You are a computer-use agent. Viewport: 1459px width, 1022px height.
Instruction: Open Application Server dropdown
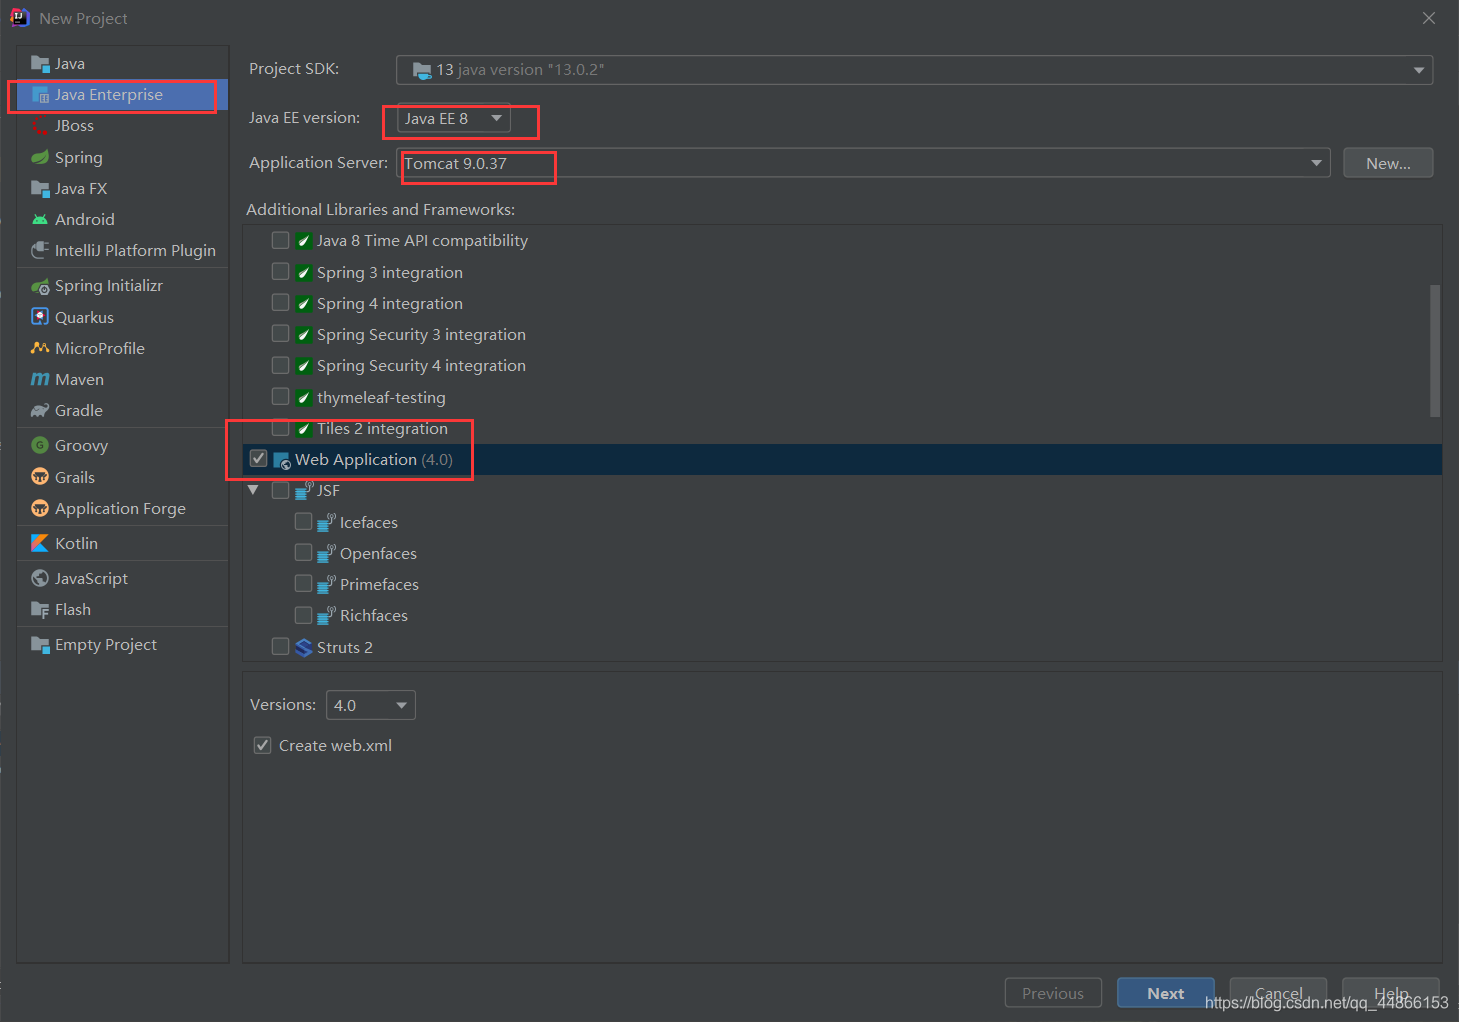coord(863,163)
